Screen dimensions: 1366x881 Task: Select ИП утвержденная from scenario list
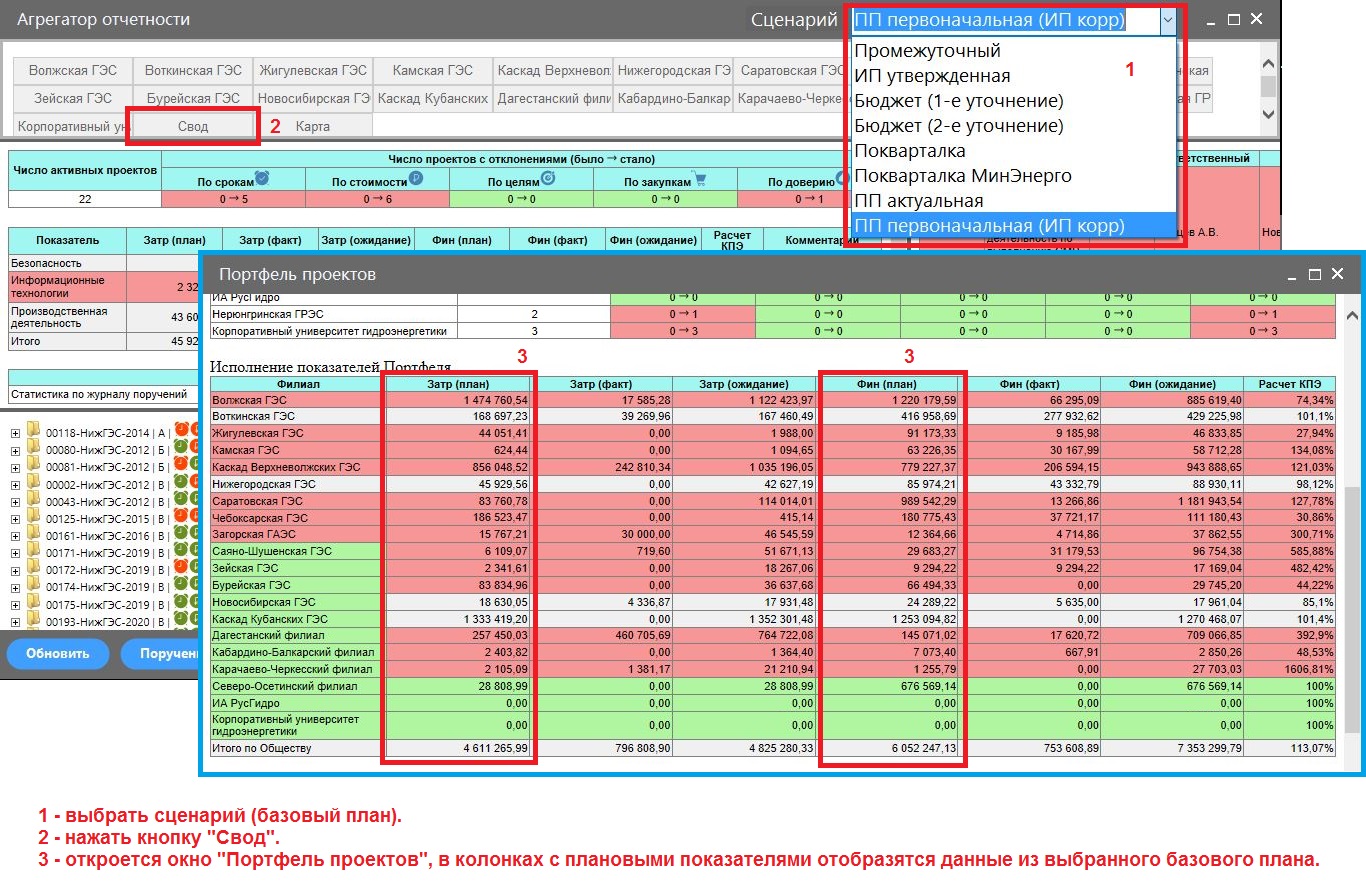932,76
